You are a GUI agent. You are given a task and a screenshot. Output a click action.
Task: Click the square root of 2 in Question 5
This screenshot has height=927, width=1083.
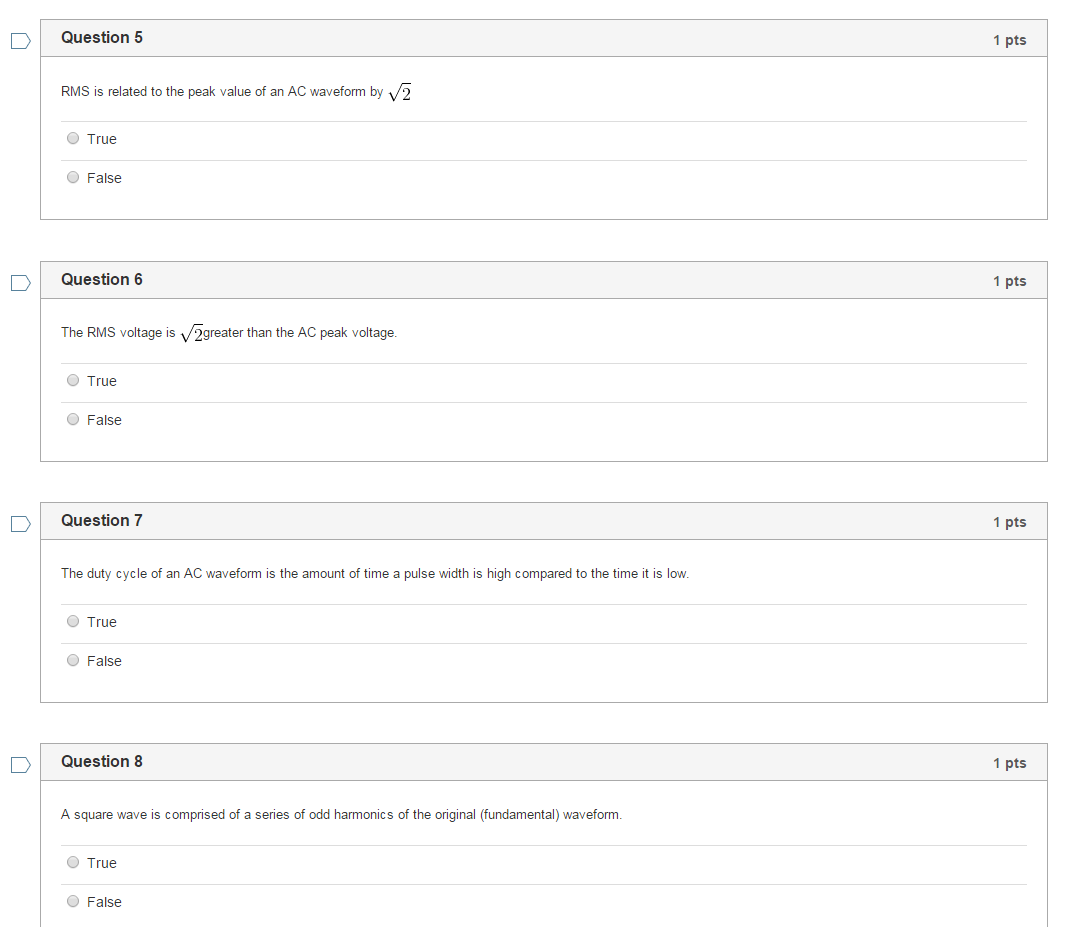(400, 93)
